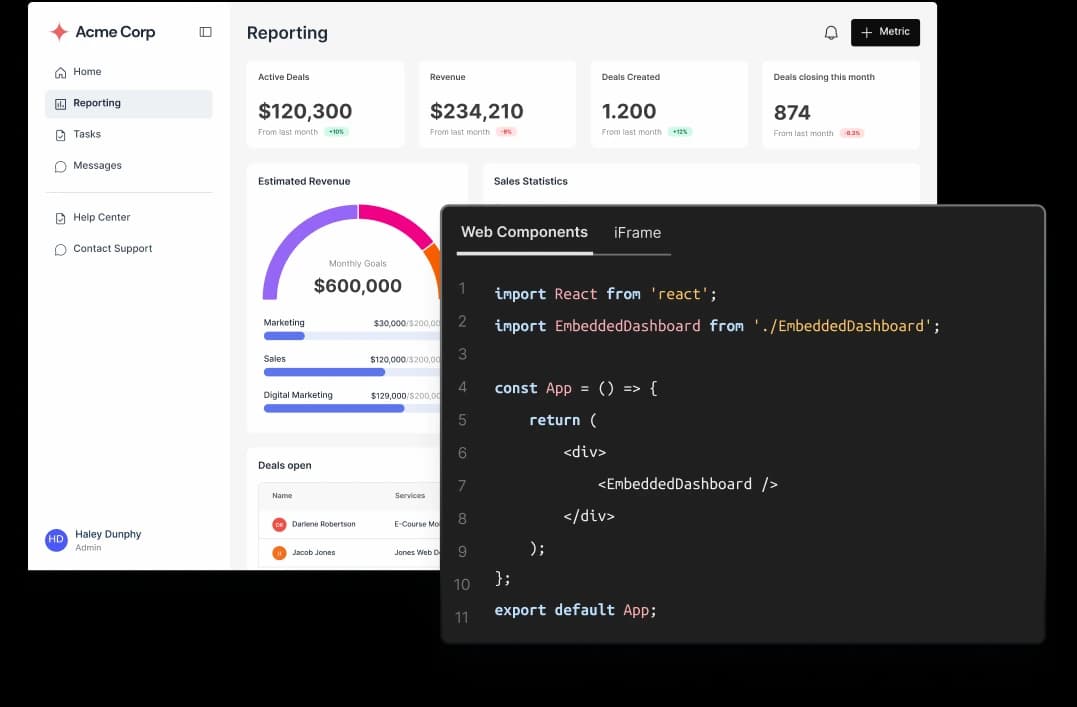Click the Name column header
Image resolution: width=1077 pixels, height=707 pixels.
point(282,495)
